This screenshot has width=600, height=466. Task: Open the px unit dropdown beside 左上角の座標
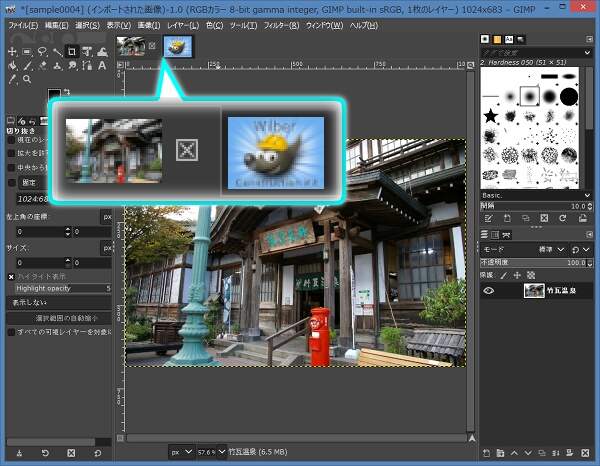[x=107, y=217]
